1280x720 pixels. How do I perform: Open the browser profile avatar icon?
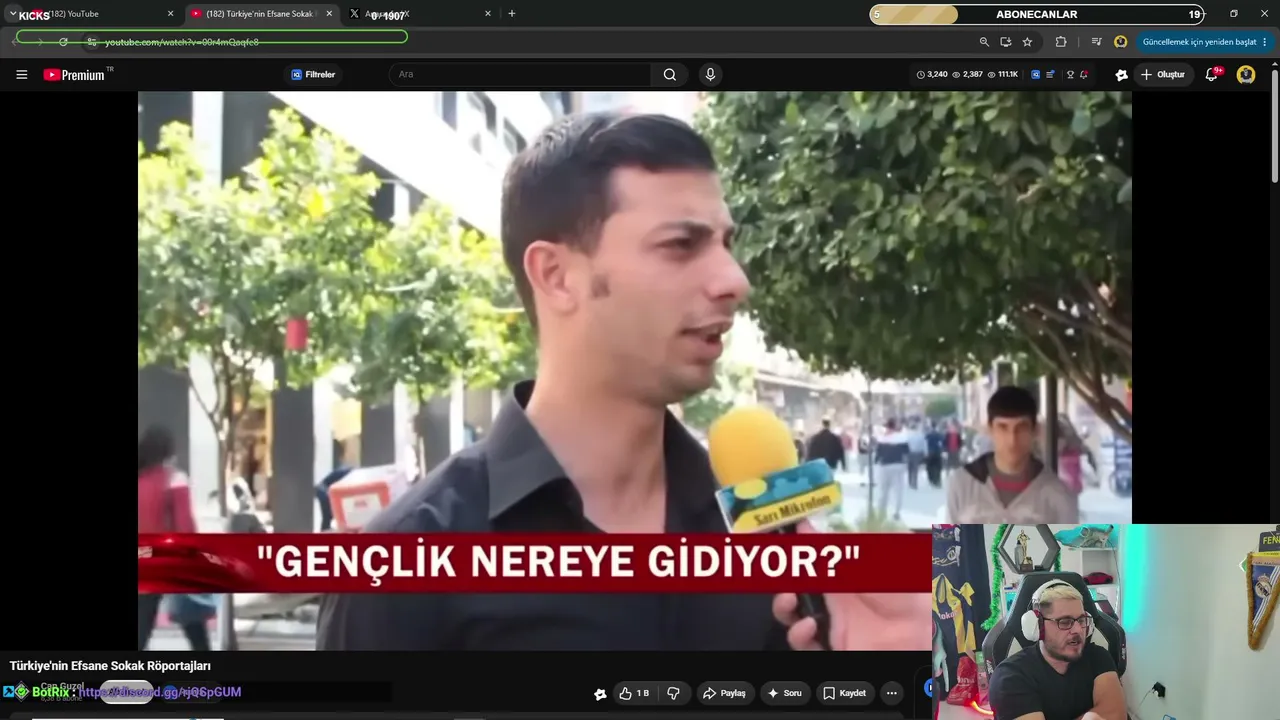tap(1121, 42)
